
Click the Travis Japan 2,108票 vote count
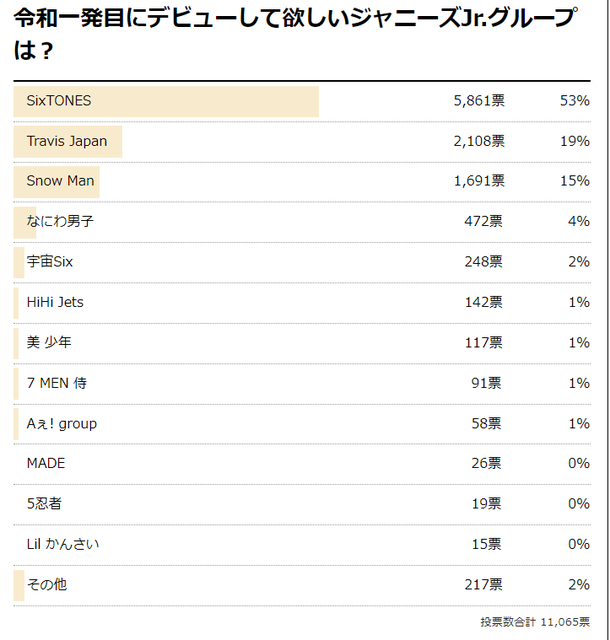click(x=479, y=141)
